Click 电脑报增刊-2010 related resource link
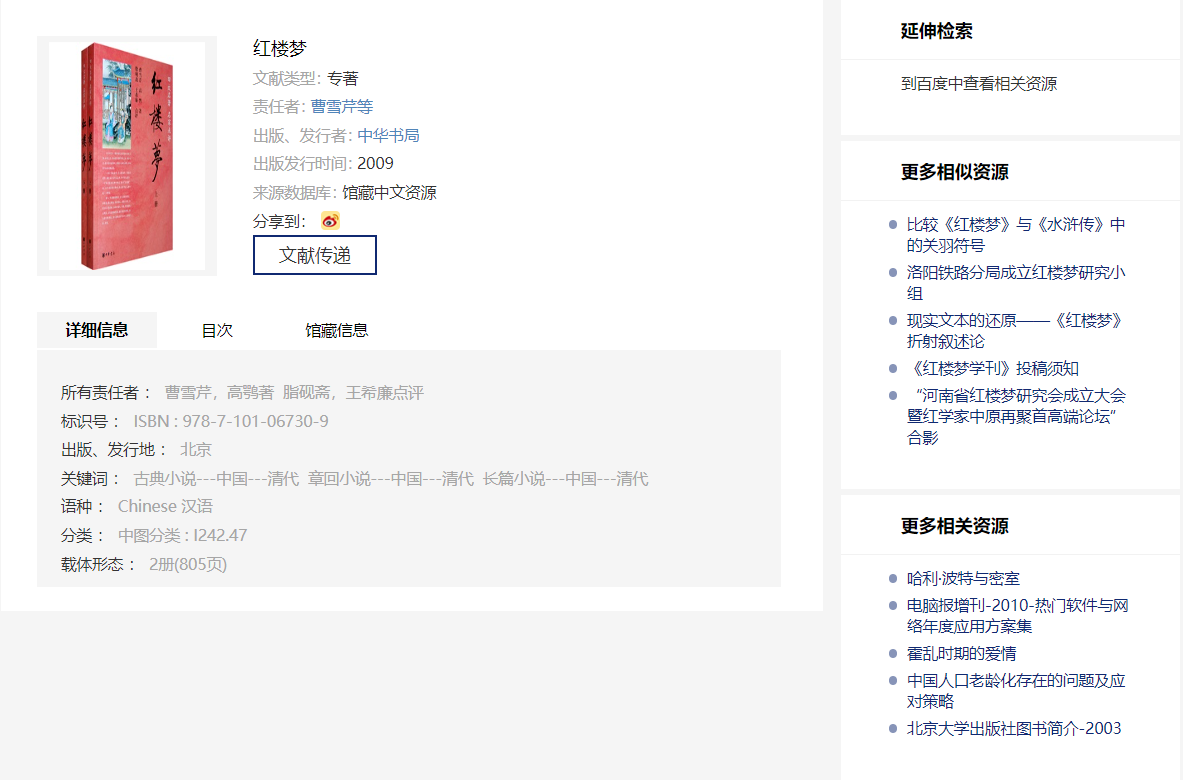1183x780 pixels. (x=1017, y=615)
